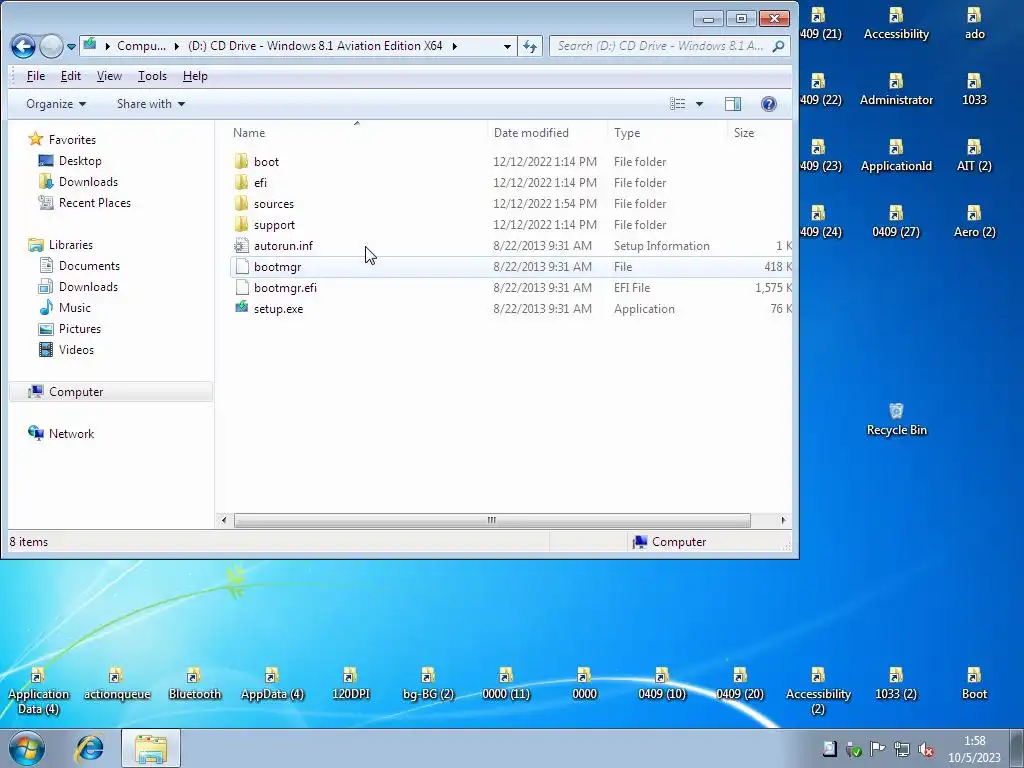This screenshot has width=1024, height=768.
Task: Open Recent Places in the sidebar
Action: (95, 202)
